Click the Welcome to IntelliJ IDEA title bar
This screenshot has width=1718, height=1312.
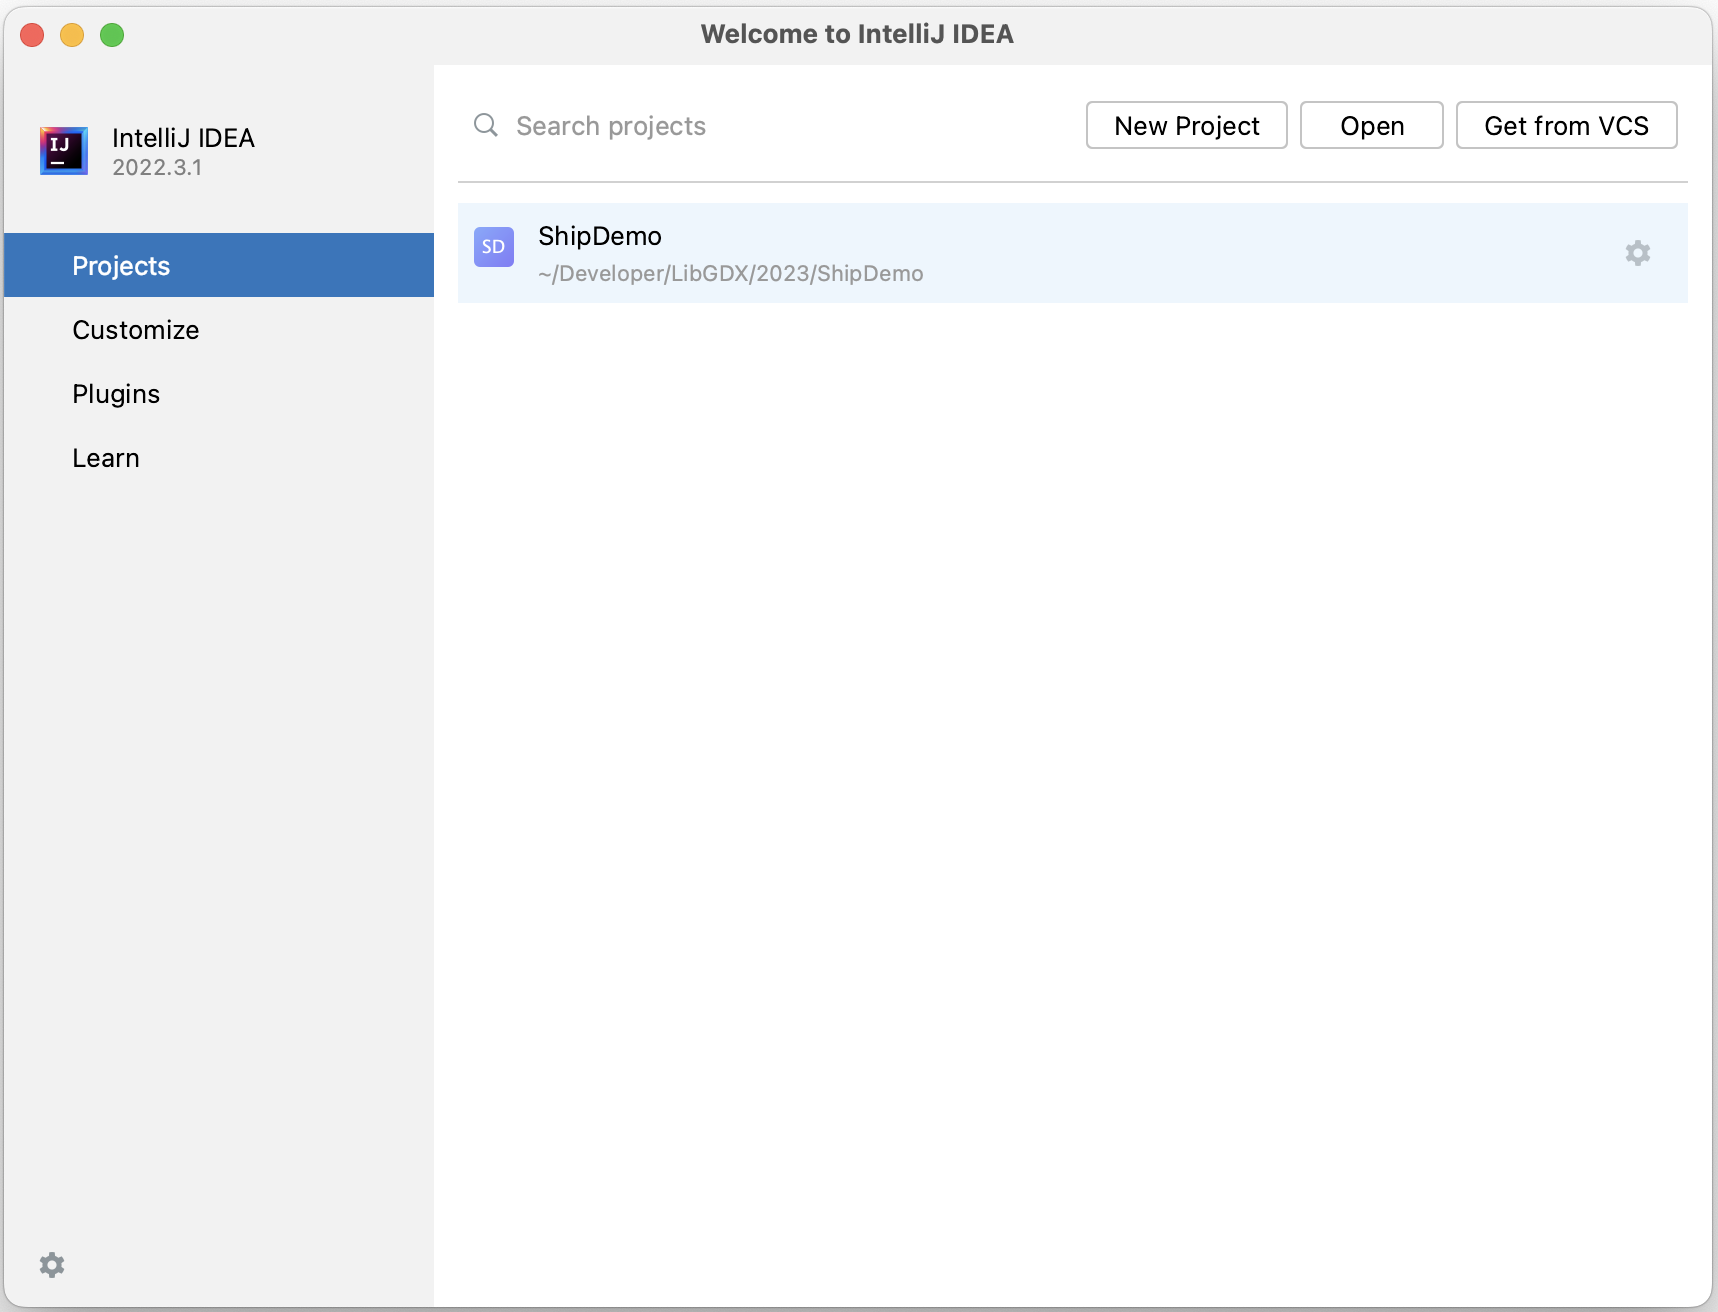[x=857, y=34]
